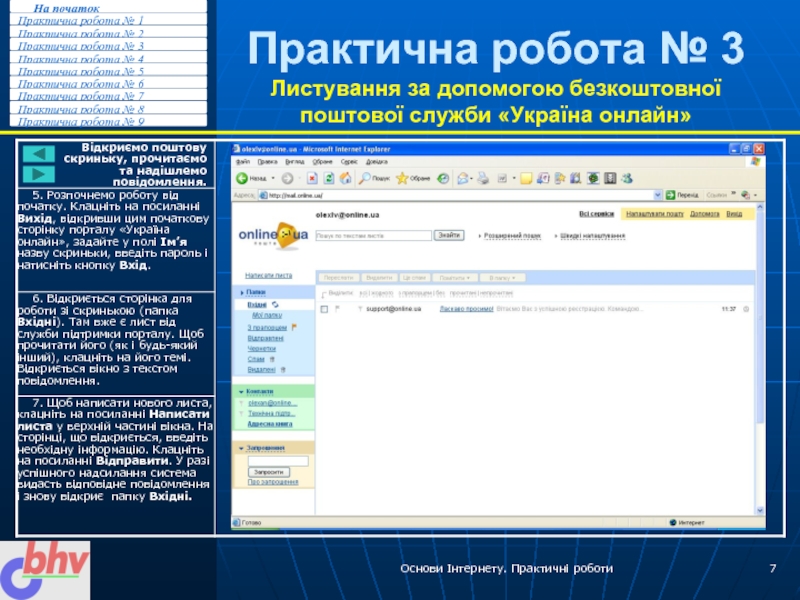
Task: Open the В папку dropdown button
Action: [x=503, y=278]
